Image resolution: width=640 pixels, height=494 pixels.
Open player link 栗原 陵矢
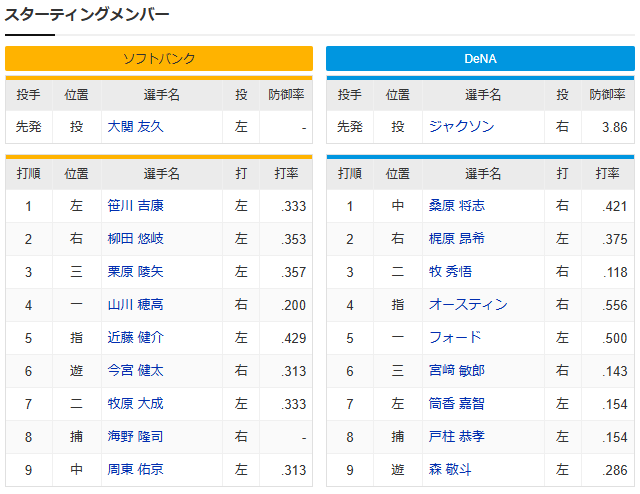[x=135, y=271]
